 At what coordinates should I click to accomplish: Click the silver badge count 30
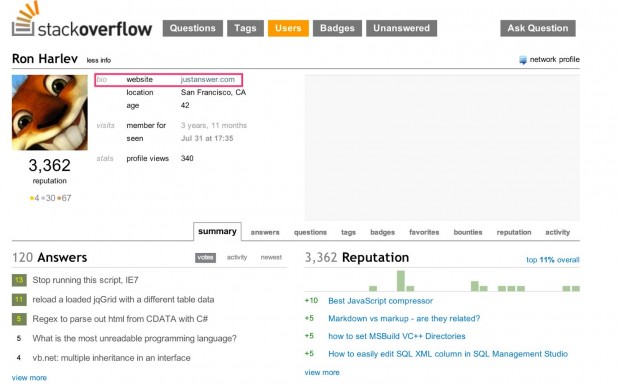48,198
